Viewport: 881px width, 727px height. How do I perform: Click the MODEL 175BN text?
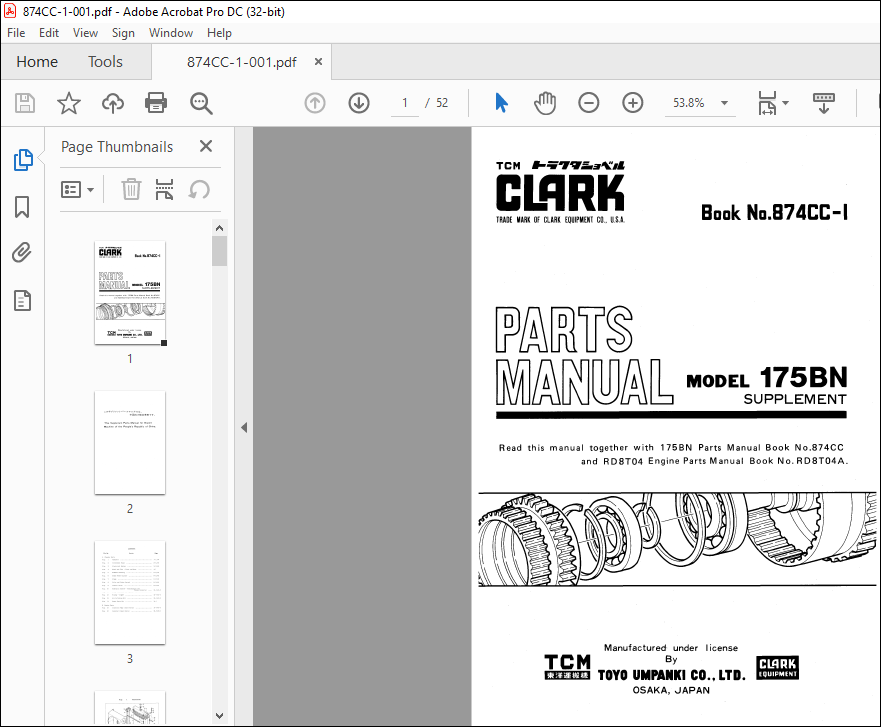click(766, 378)
